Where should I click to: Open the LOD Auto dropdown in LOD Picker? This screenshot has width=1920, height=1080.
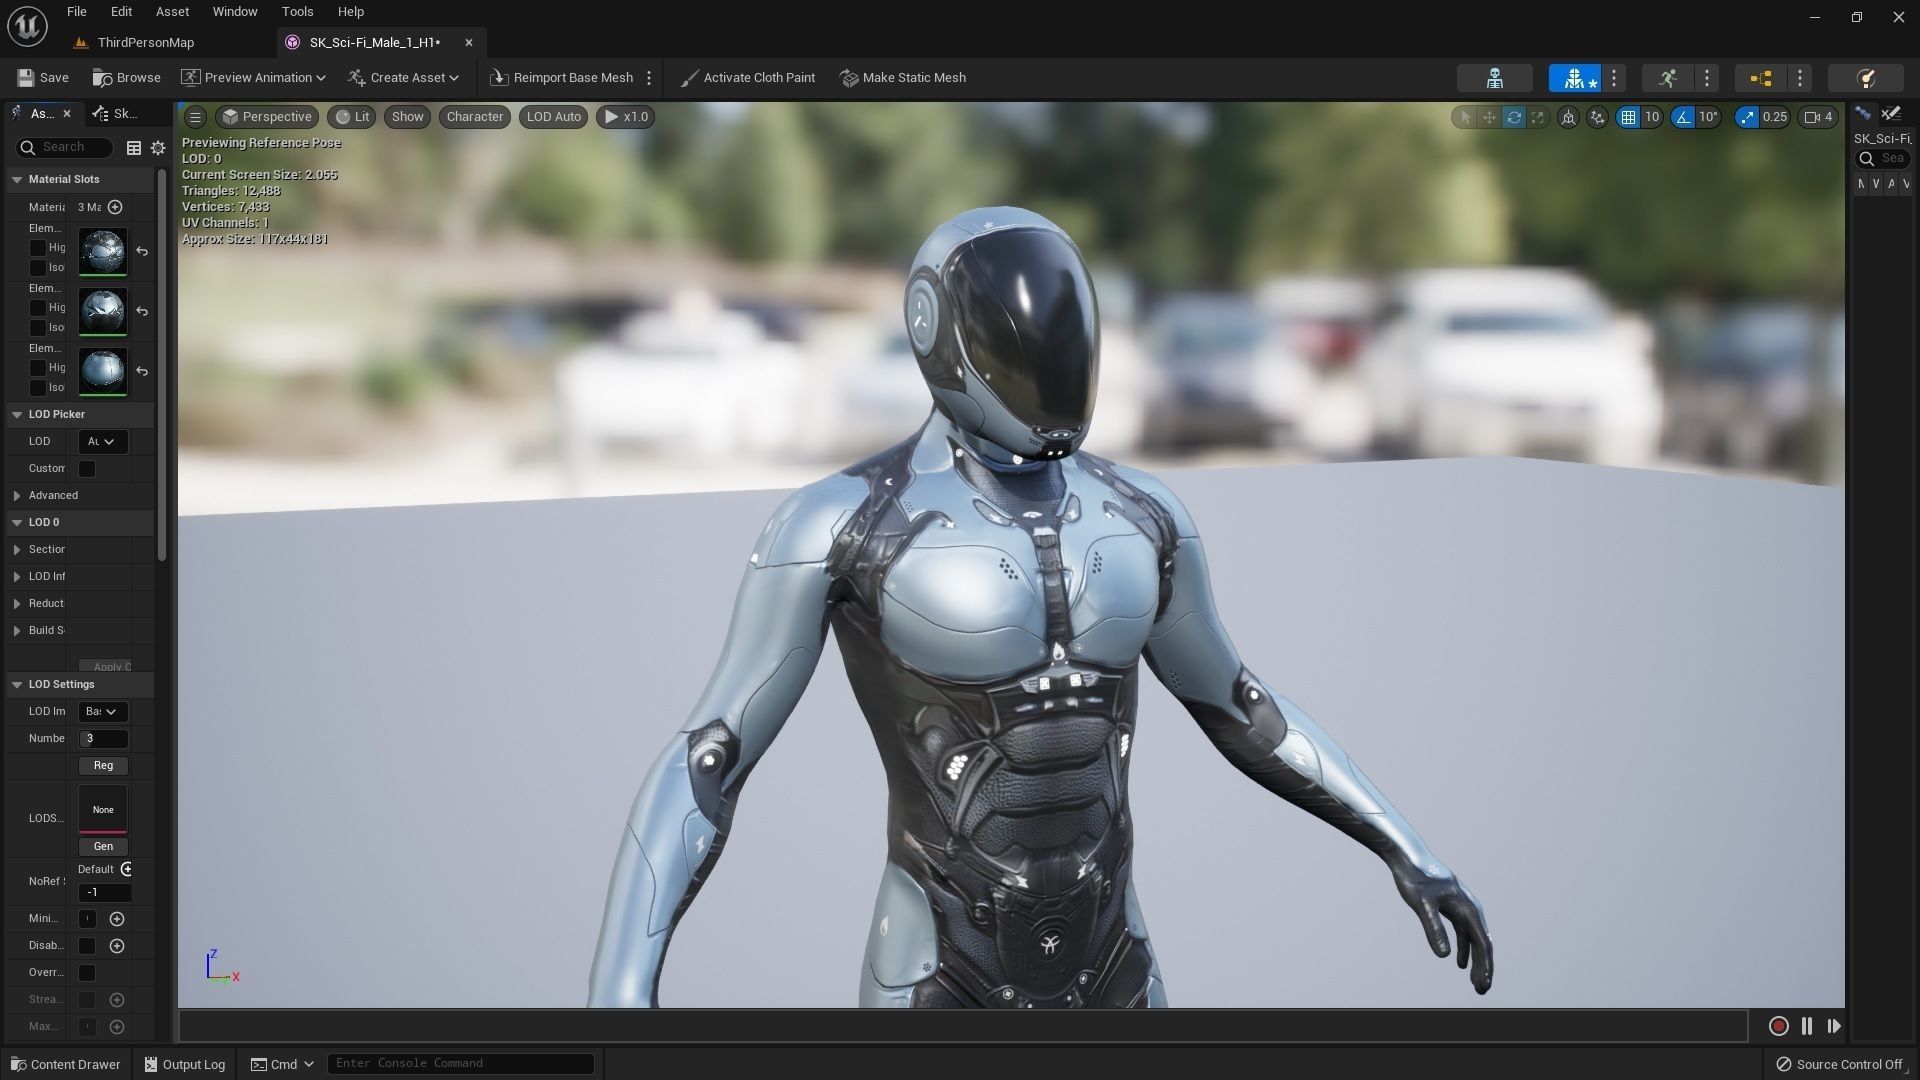[x=103, y=442]
